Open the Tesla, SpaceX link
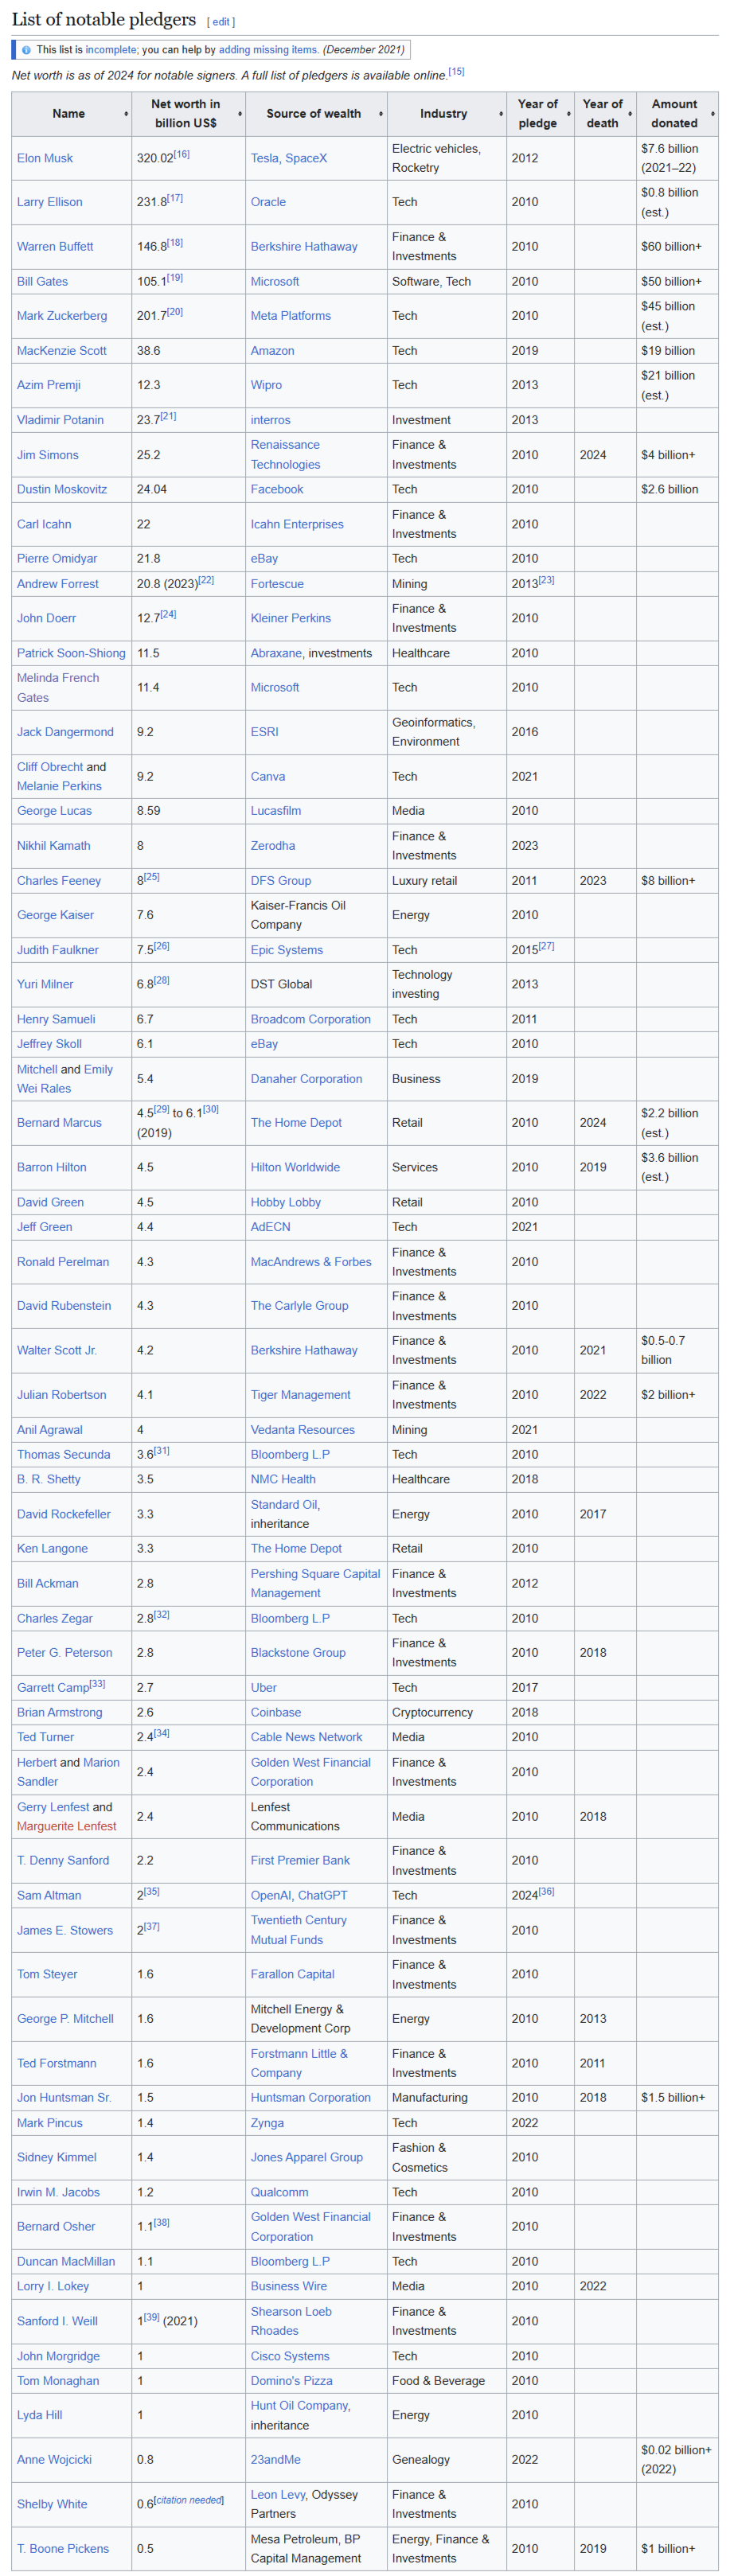730x2576 pixels. pyautogui.click(x=288, y=158)
